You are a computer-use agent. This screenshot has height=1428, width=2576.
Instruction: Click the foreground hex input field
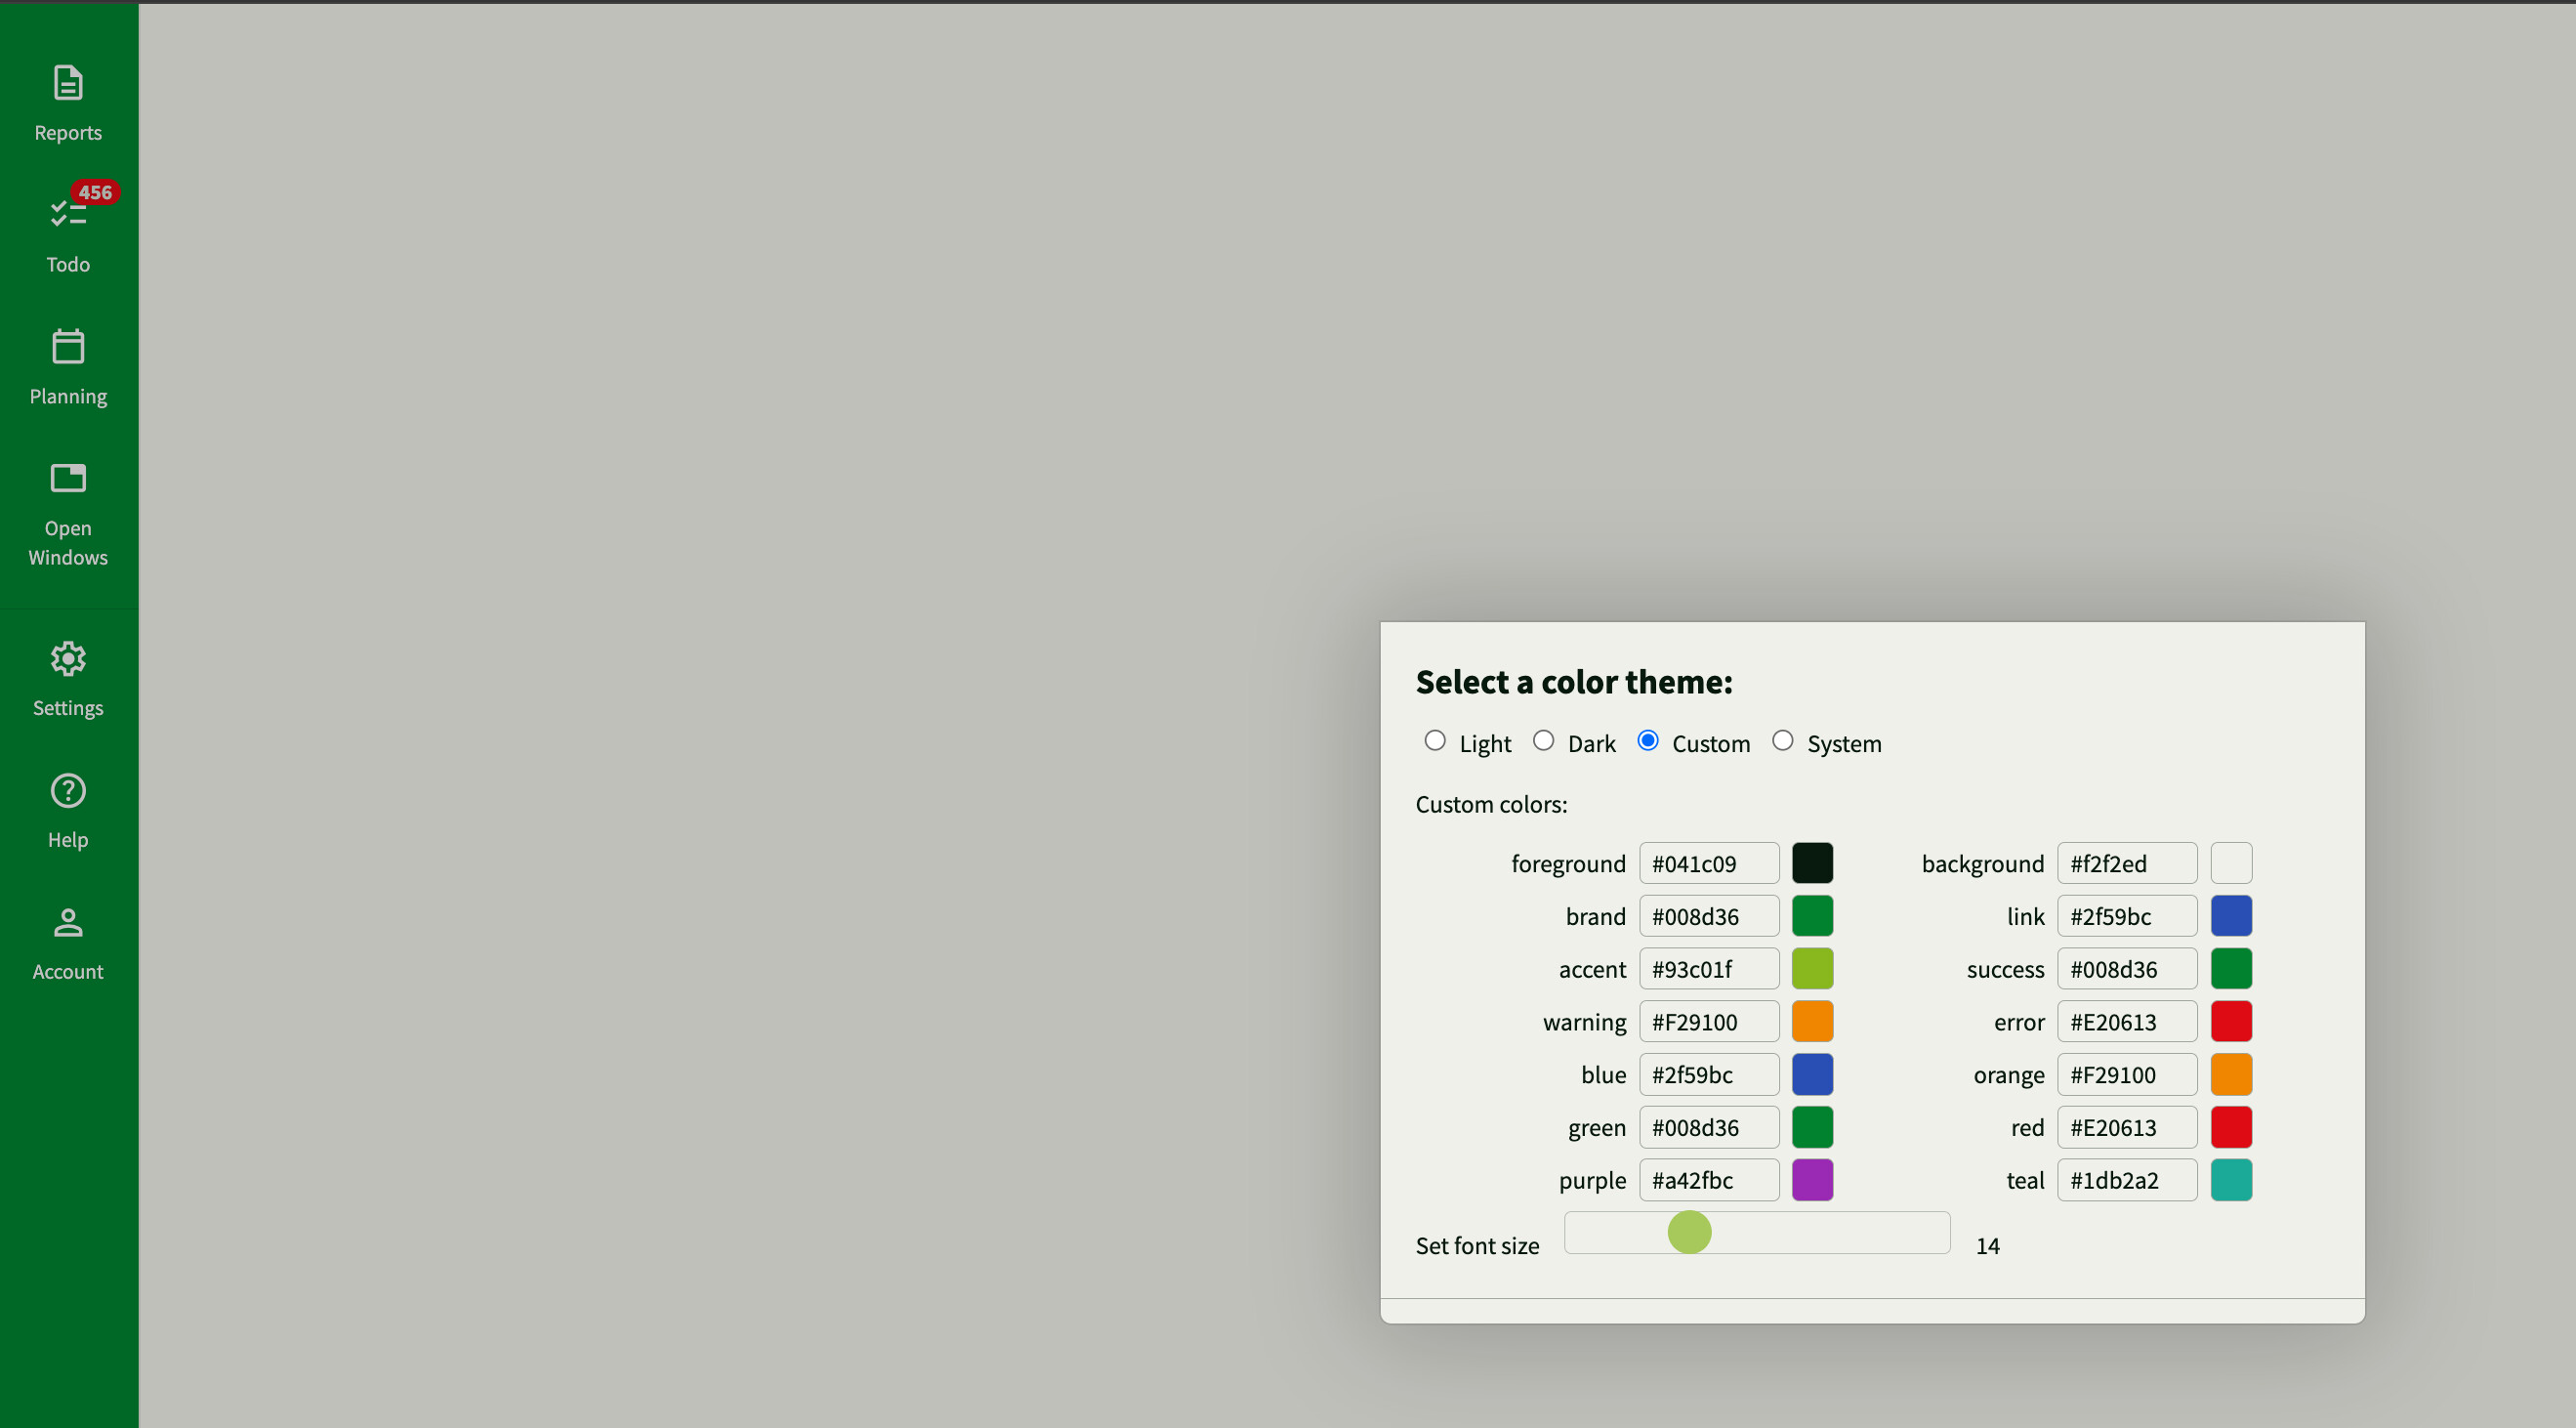tap(1708, 864)
